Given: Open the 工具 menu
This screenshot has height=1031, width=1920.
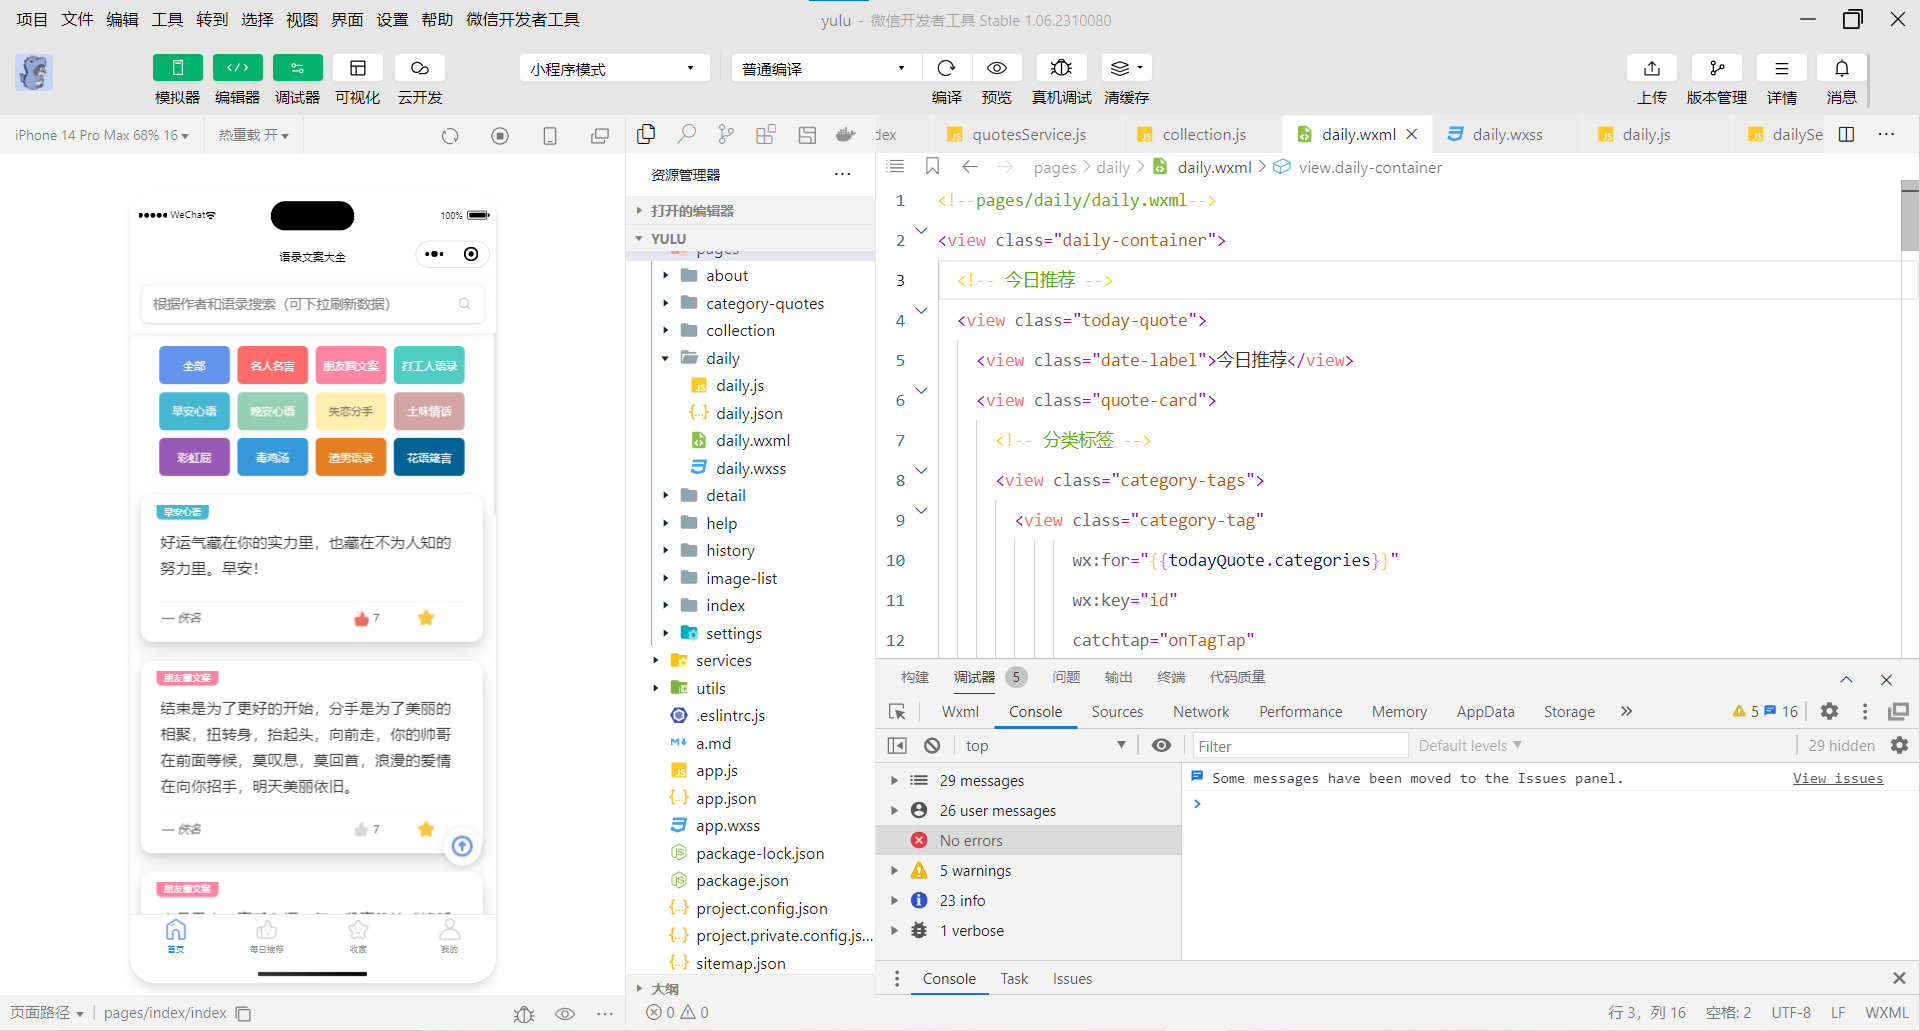Looking at the screenshot, I should (x=167, y=19).
